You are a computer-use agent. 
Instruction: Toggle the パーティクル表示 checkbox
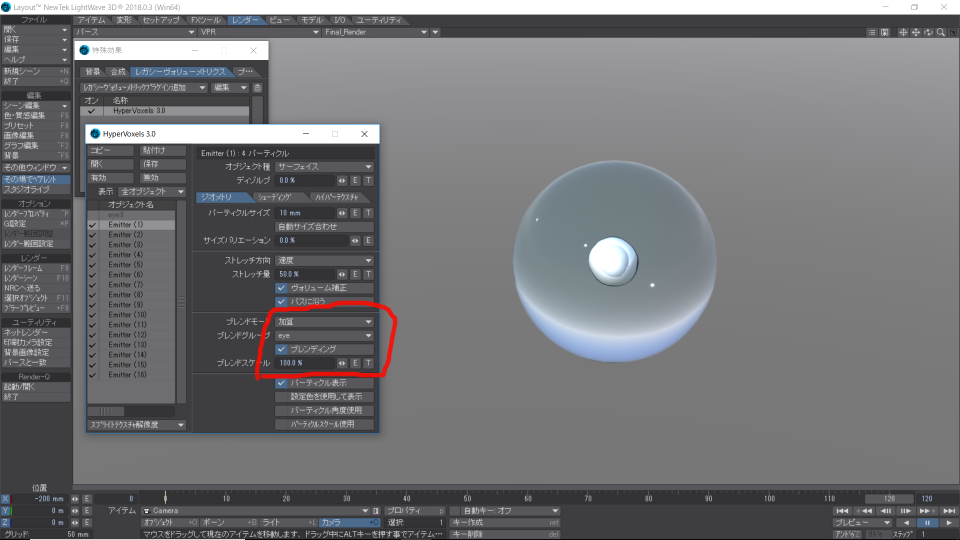[x=281, y=383]
